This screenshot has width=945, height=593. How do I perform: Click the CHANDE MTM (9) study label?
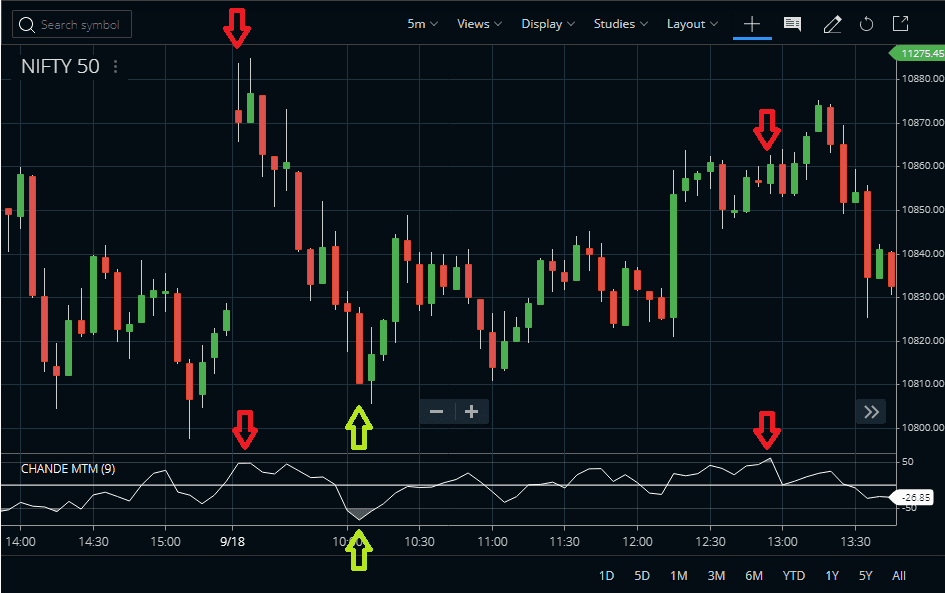(x=68, y=468)
